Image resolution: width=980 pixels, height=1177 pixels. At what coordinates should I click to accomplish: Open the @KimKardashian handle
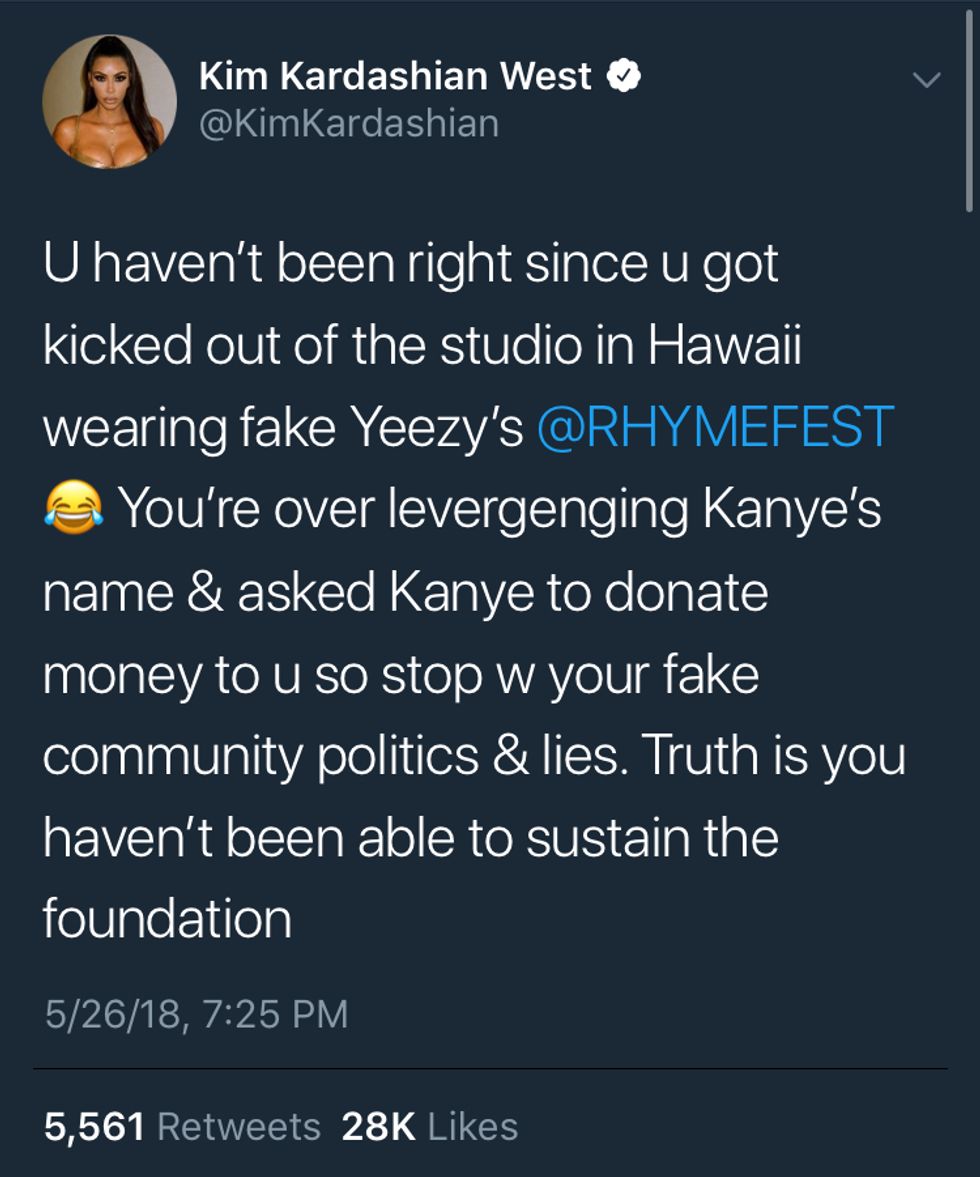coord(348,123)
